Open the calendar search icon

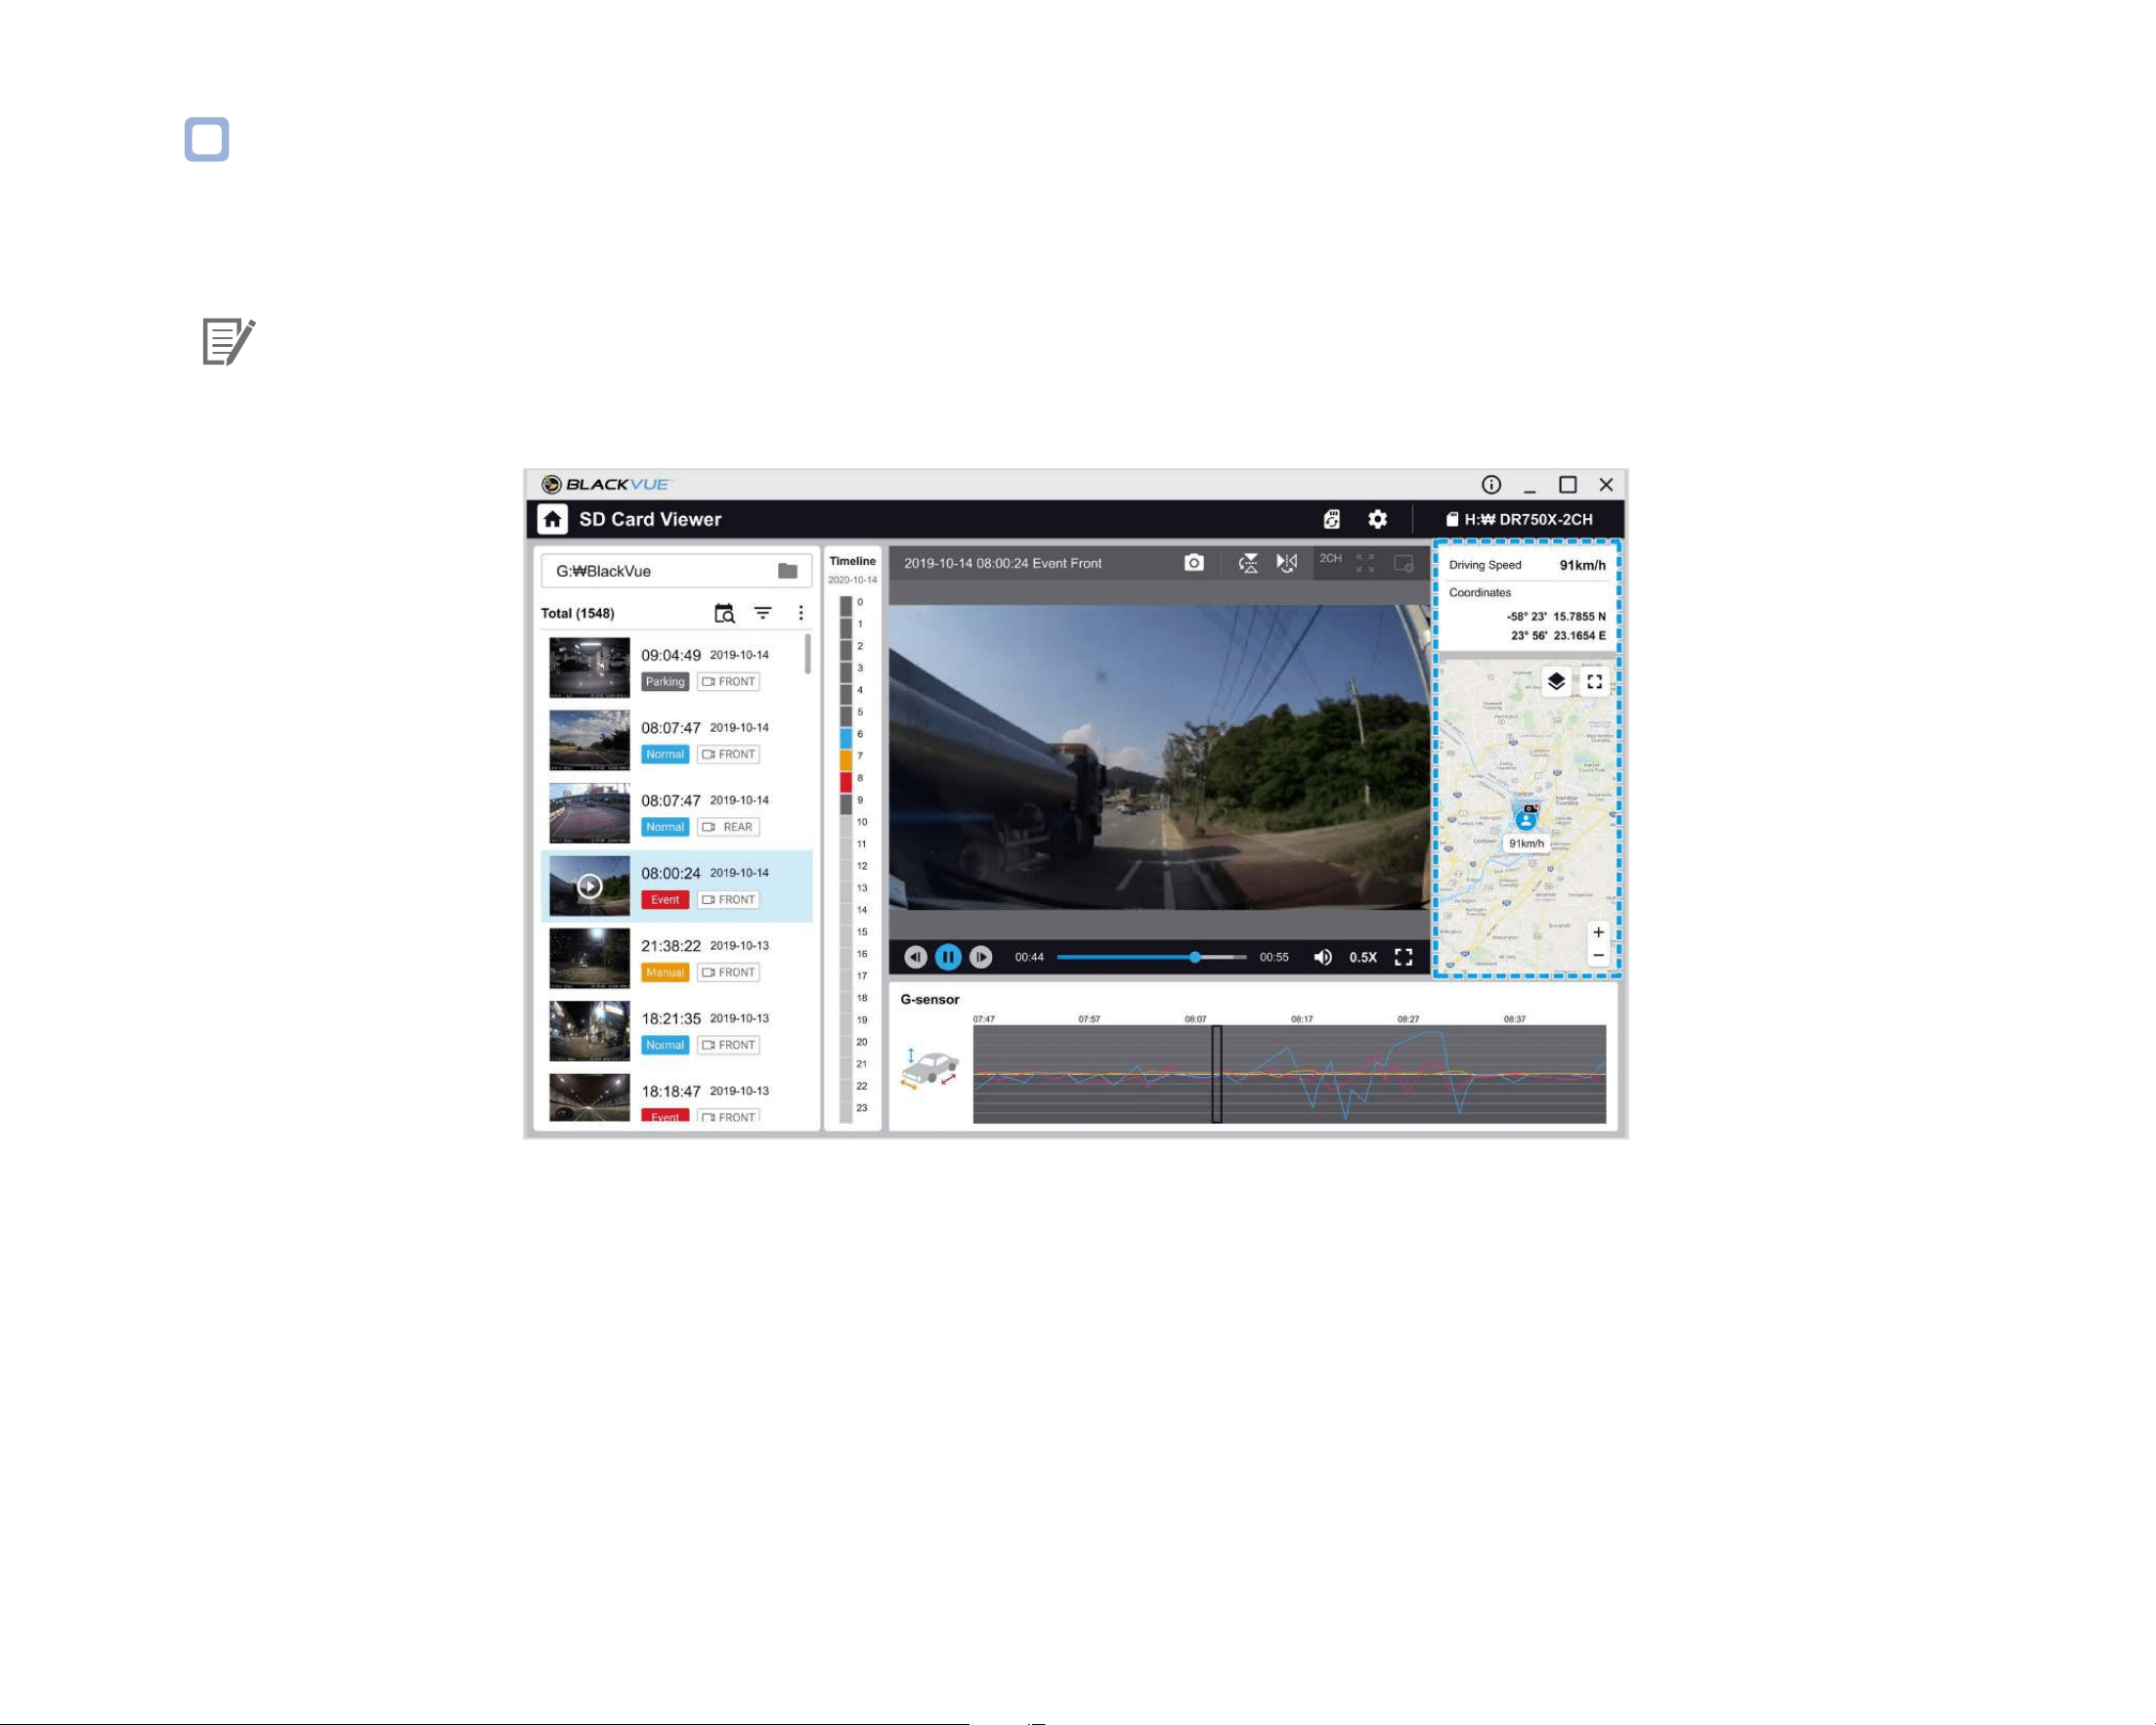724,613
